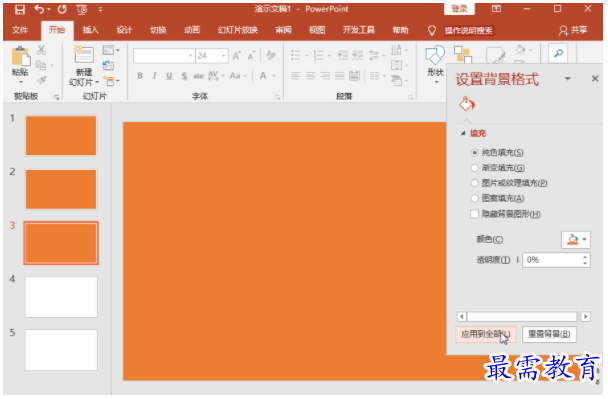
Task: Click the Shapes (形状) icon
Action: coord(435,55)
